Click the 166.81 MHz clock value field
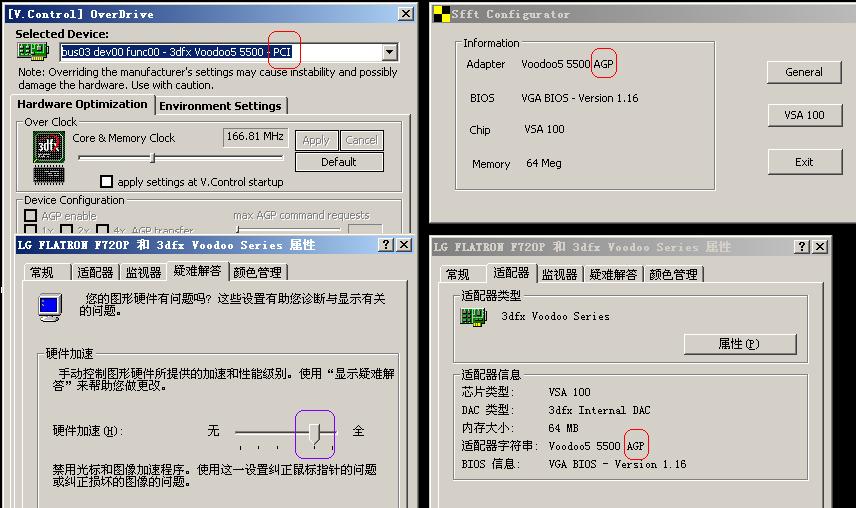Screen dimensions: 856x508 coord(254,137)
